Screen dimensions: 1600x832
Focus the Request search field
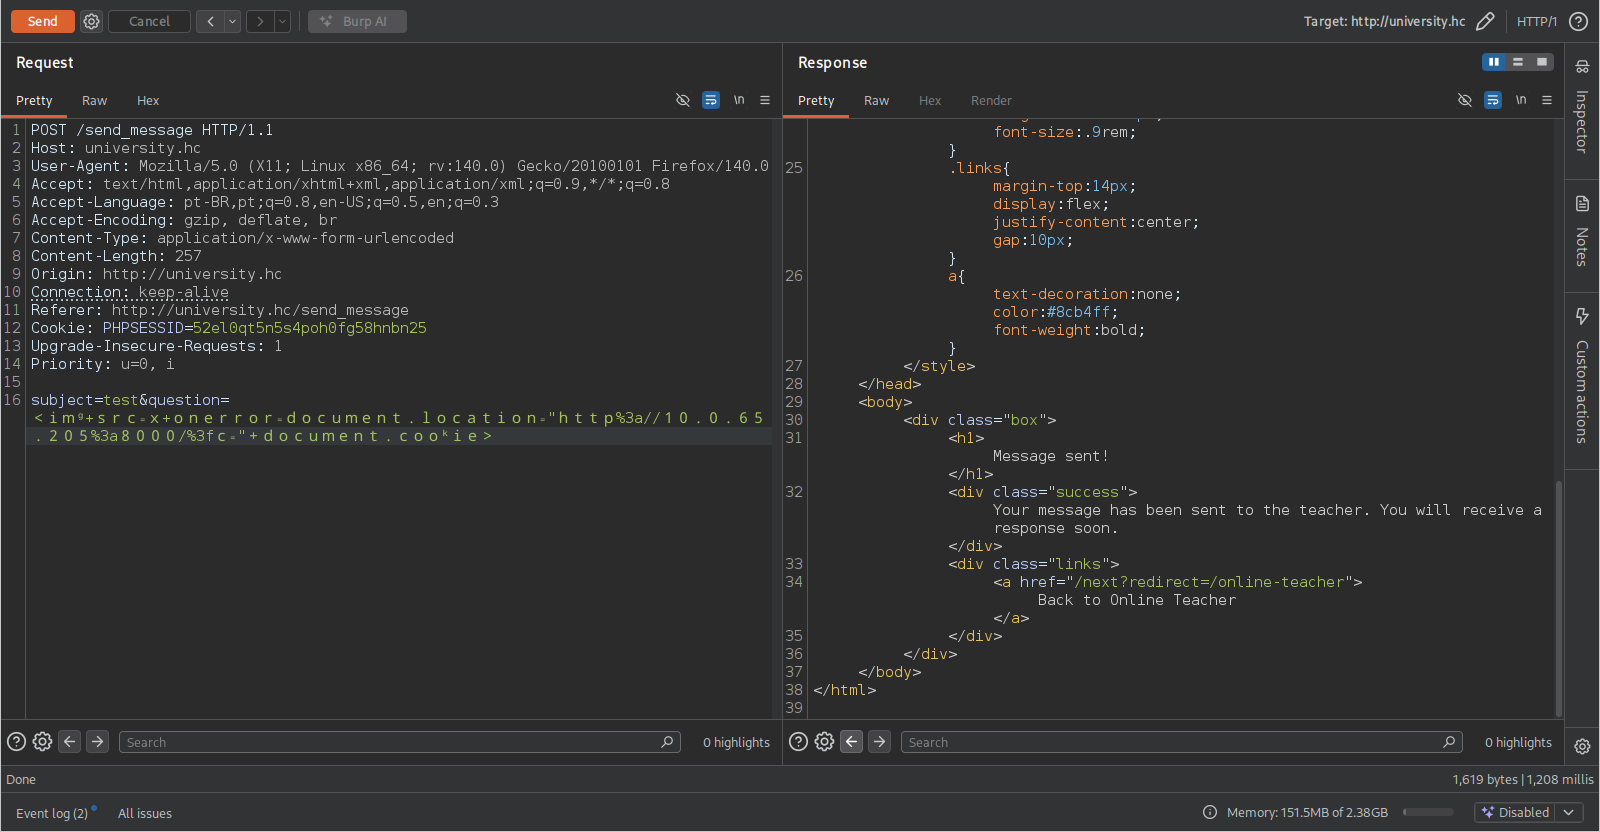tap(400, 742)
